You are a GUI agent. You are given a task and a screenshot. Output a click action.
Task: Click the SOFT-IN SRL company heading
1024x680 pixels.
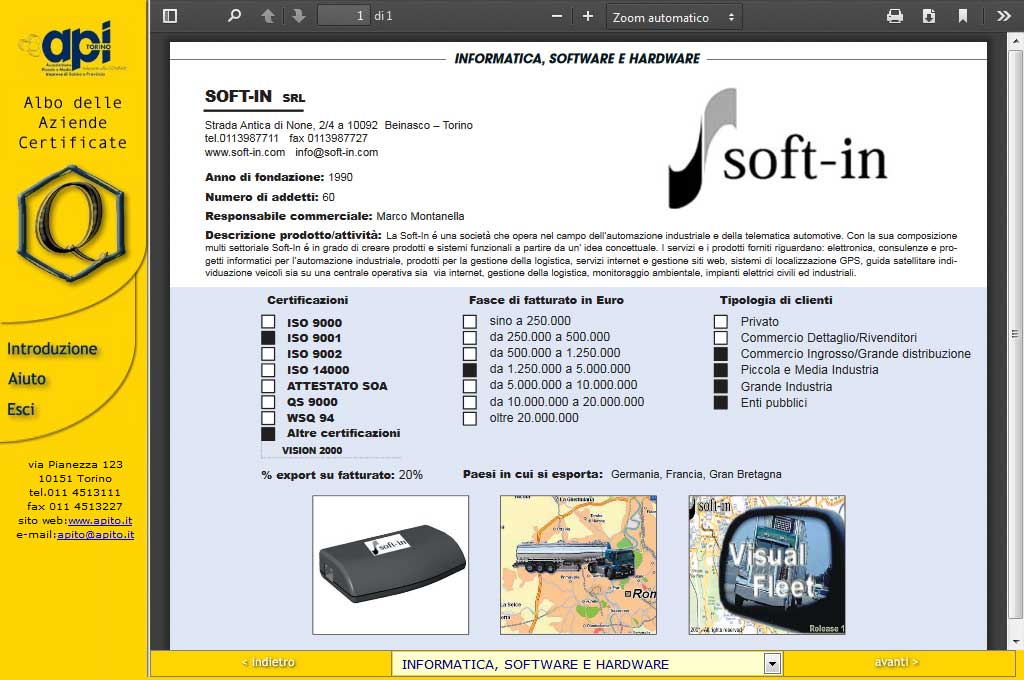click(255, 97)
